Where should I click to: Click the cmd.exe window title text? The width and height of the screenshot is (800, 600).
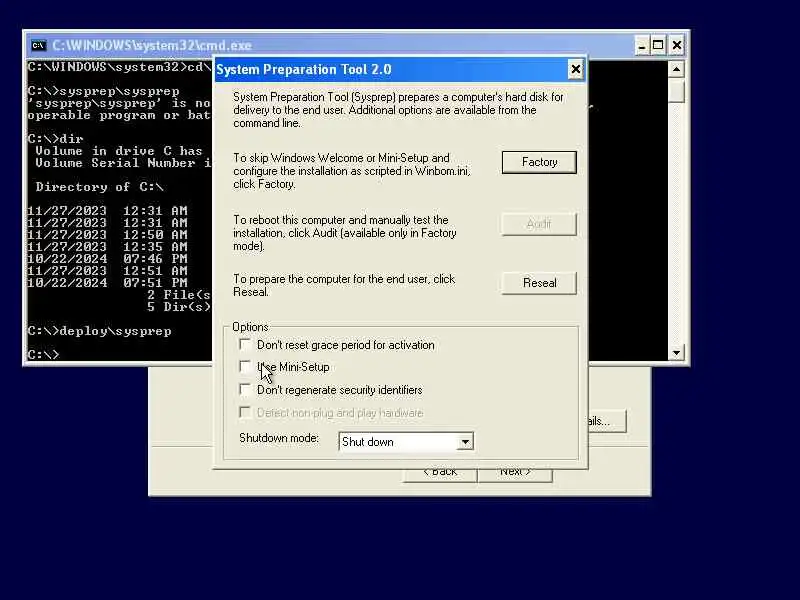click(x=152, y=45)
